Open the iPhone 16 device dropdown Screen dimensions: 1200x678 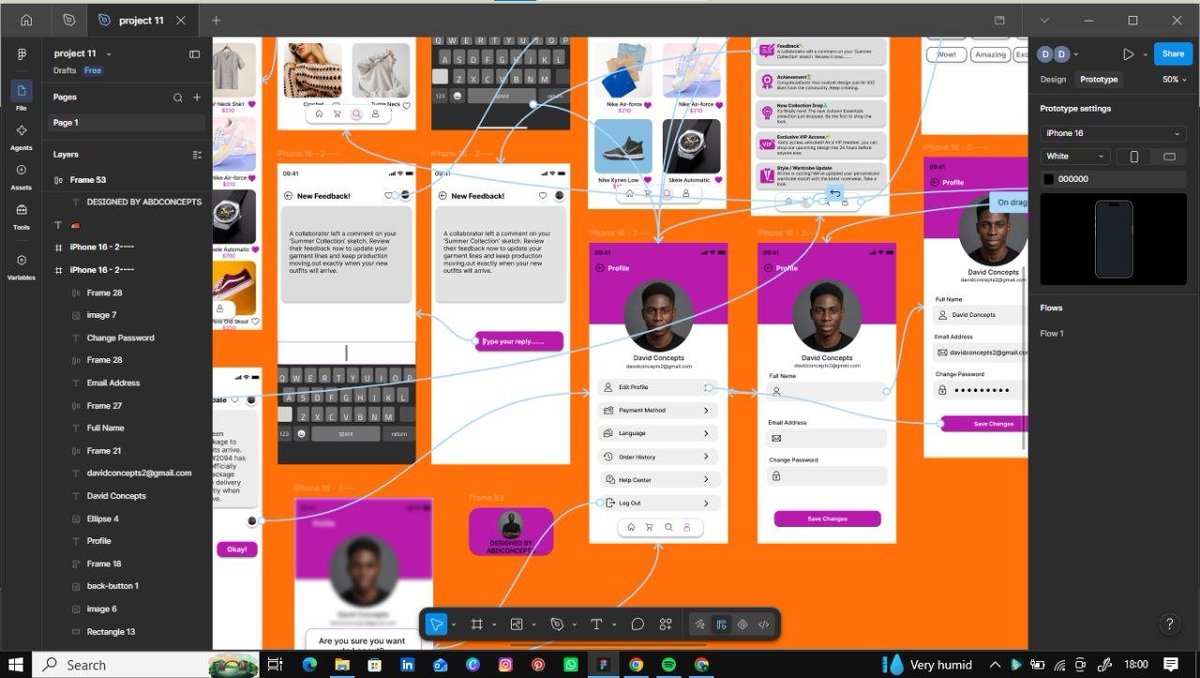[x=1112, y=133]
